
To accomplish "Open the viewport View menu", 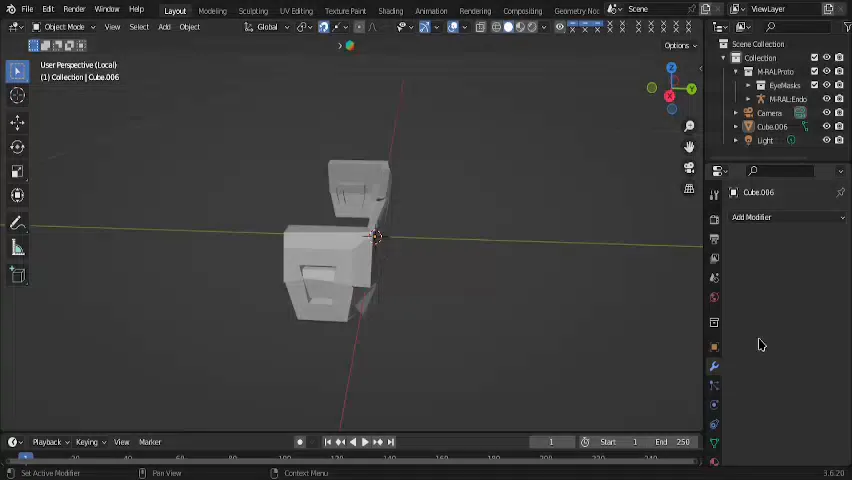I will pyautogui.click(x=112, y=27).
